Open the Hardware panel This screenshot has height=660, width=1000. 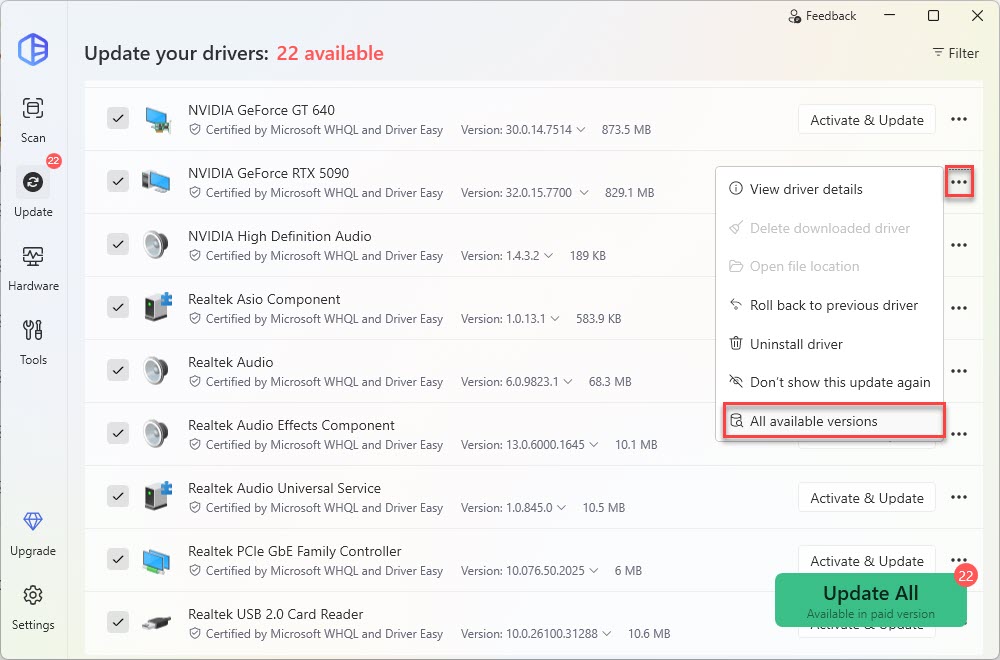point(33,268)
